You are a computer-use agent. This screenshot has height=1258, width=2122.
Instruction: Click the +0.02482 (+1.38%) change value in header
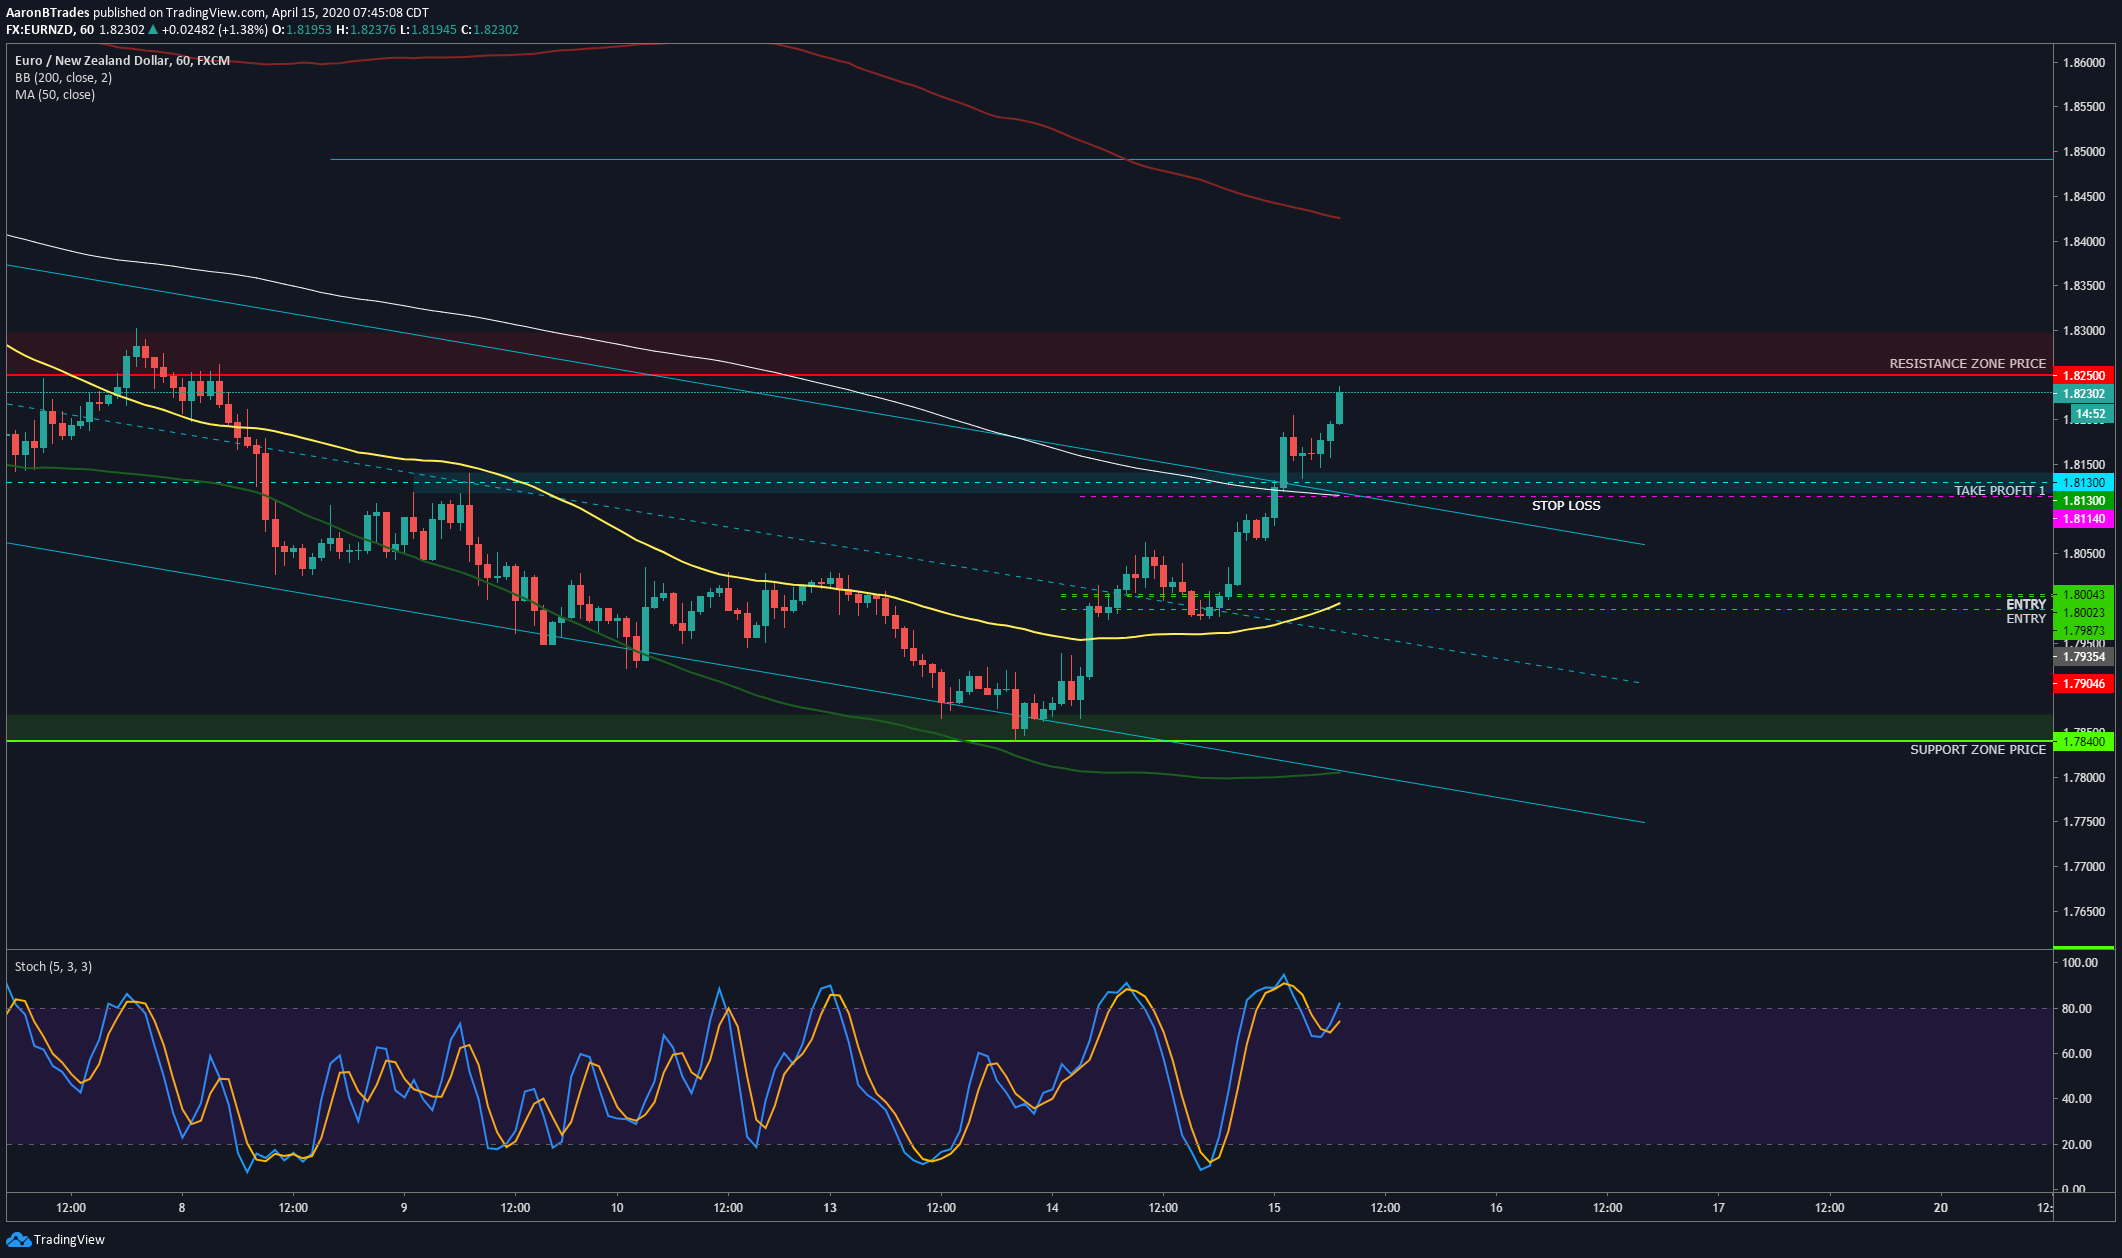(215, 30)
